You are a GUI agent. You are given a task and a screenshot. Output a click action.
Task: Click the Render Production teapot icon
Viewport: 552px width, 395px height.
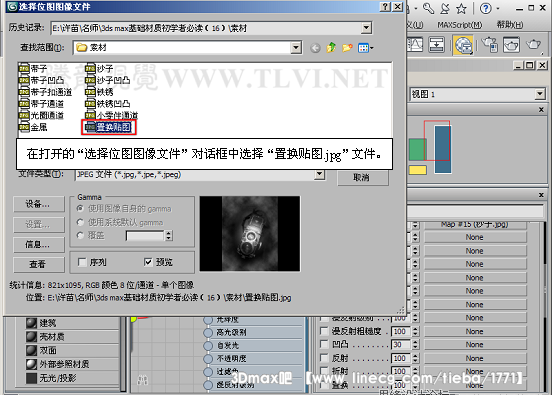[533, 45]
